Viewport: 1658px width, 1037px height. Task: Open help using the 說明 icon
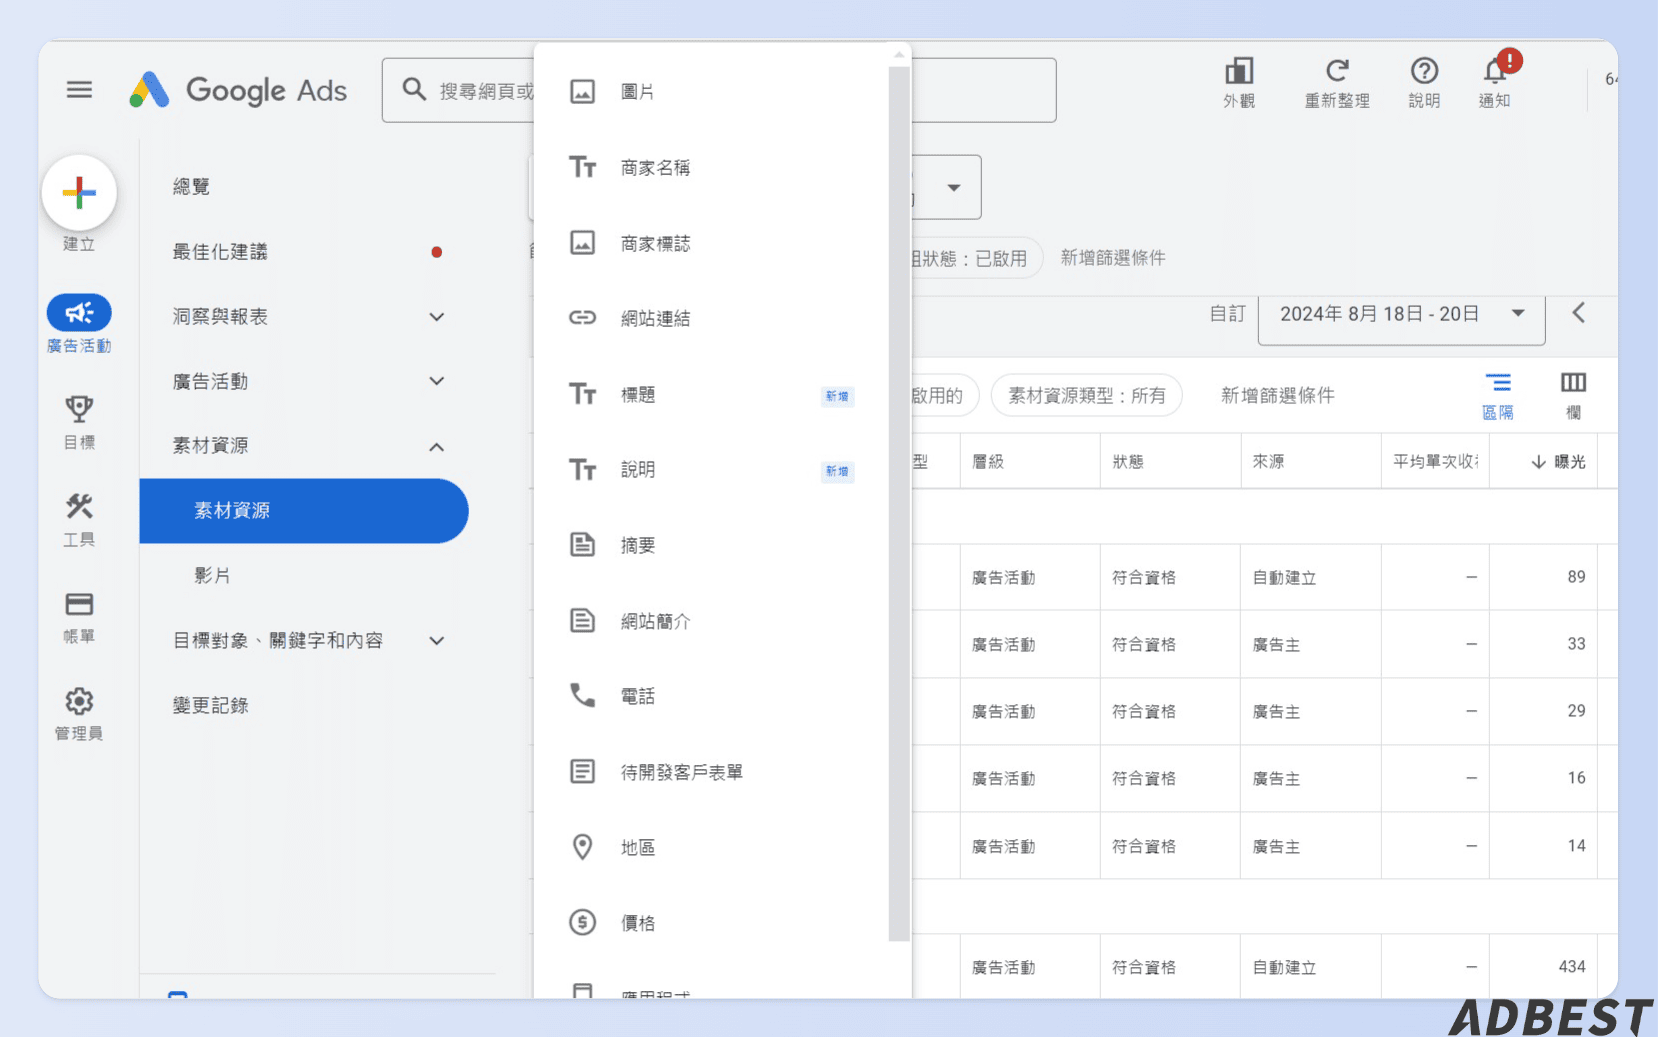point(1423,71)
